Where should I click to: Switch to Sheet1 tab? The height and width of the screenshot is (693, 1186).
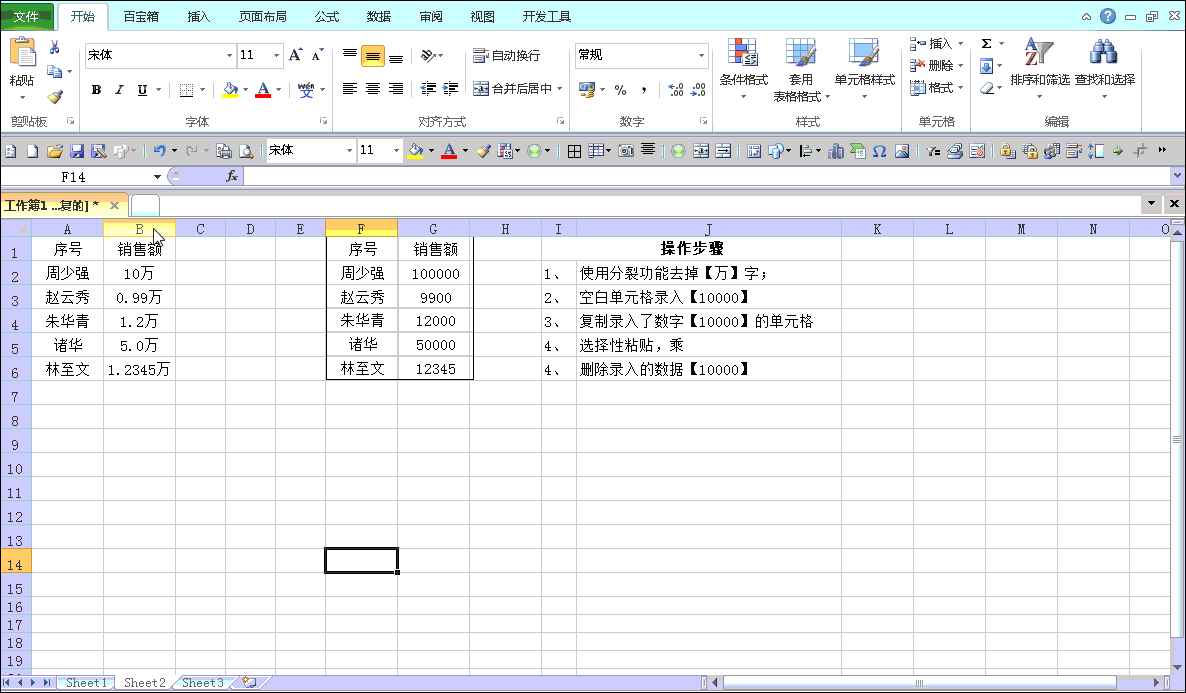[86, 682]
